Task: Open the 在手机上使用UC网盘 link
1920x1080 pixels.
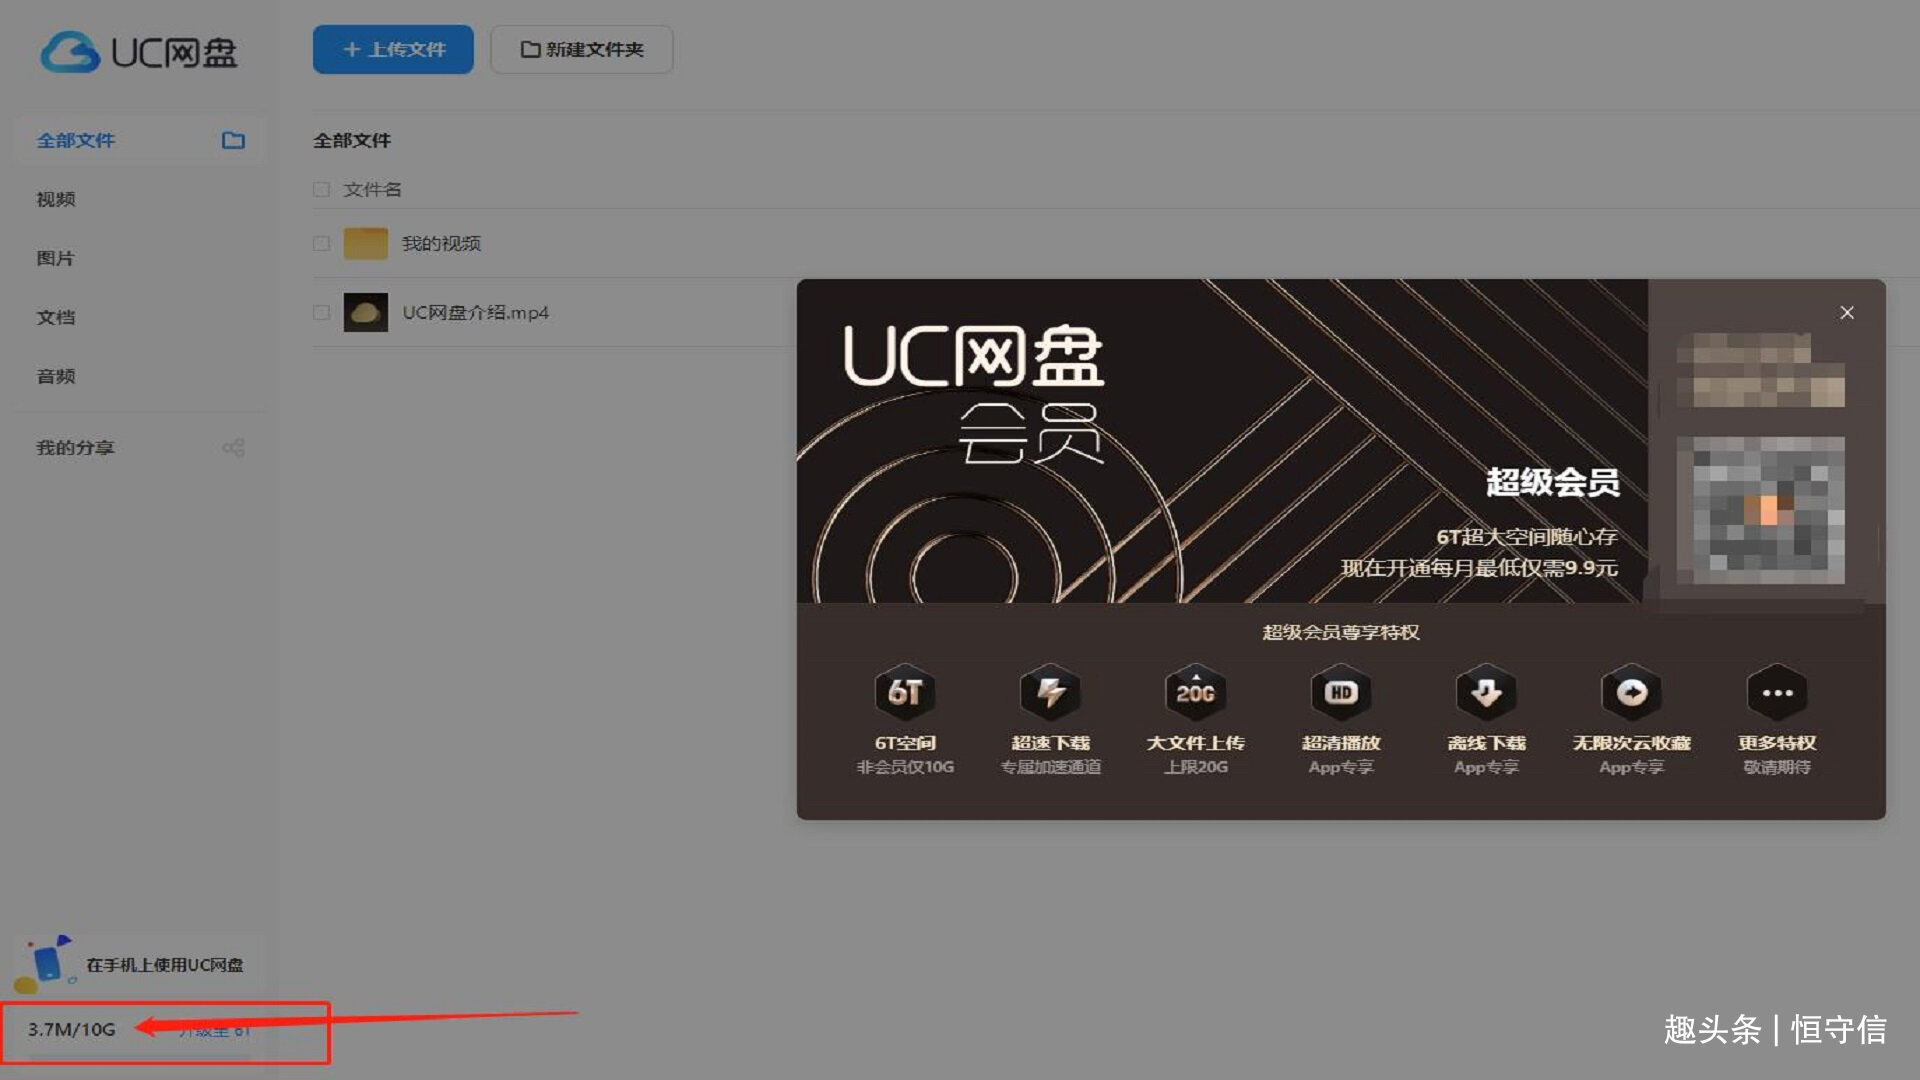Action: pos(165,965)
